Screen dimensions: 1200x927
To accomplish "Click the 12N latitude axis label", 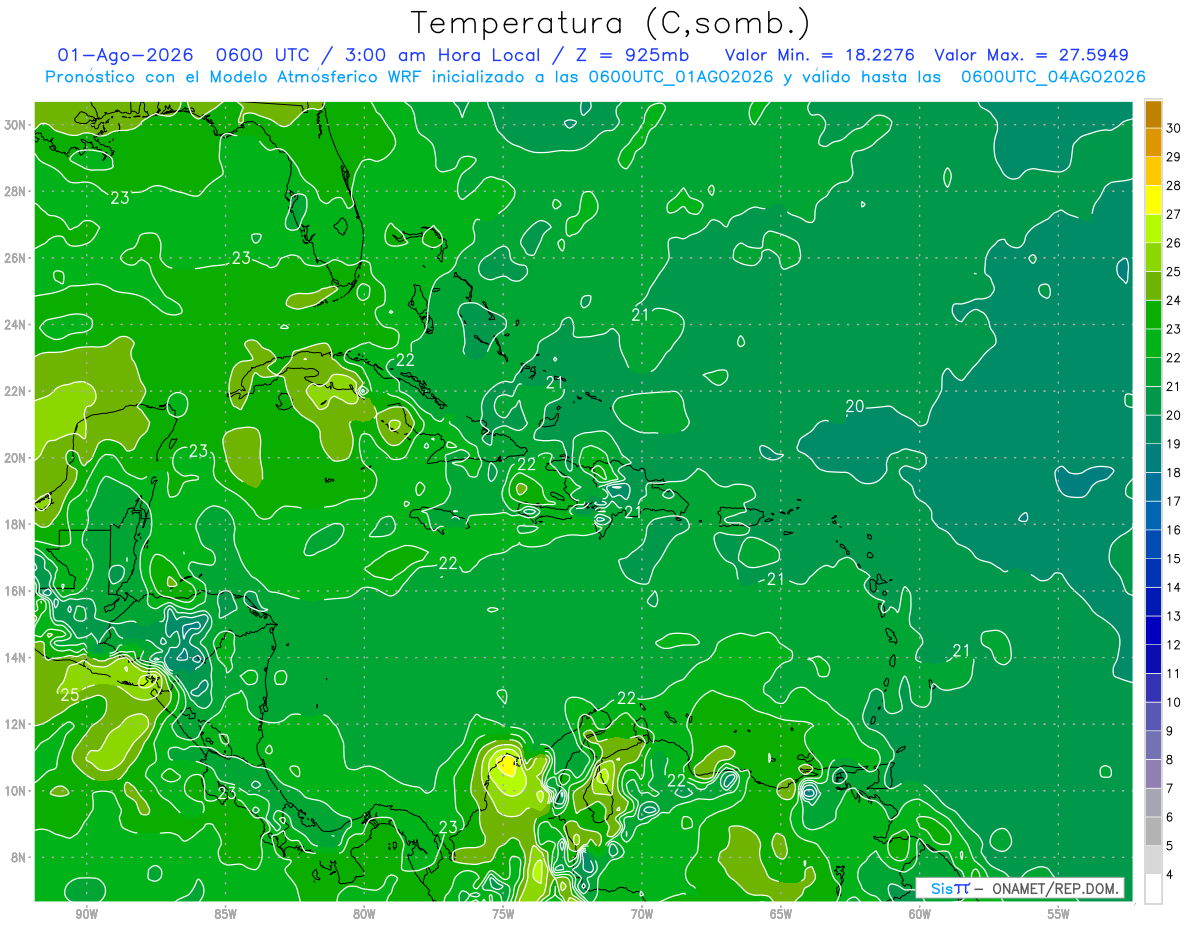I will pos(17,724).
